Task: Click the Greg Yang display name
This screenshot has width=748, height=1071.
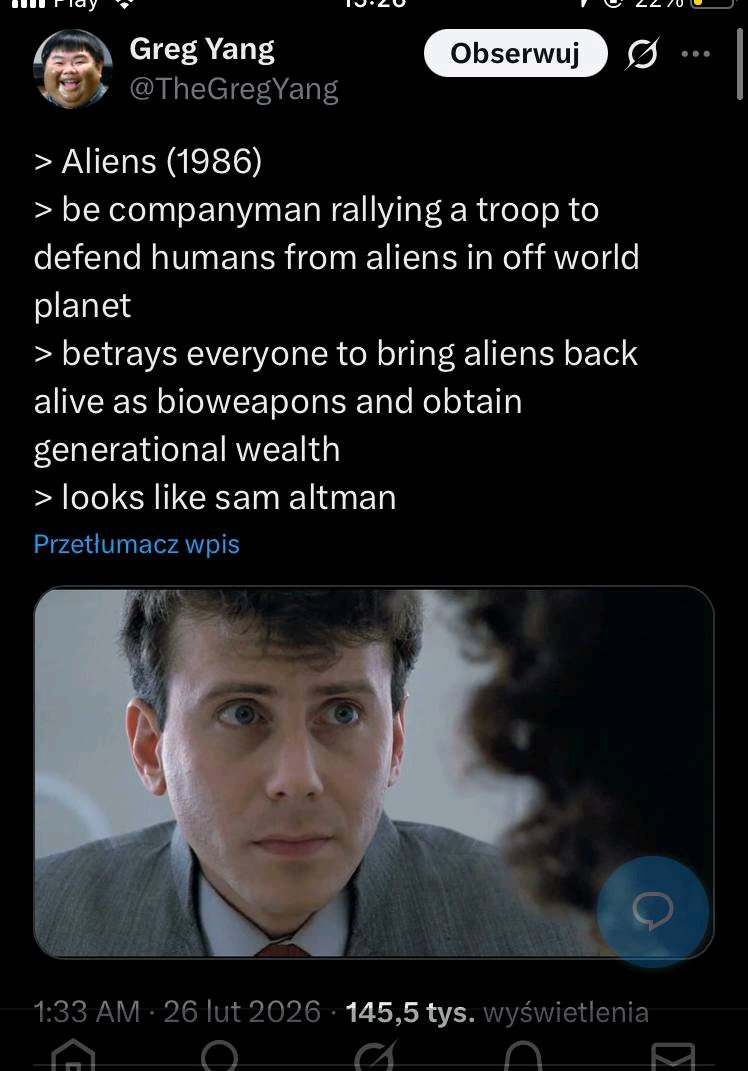Action: [x=202, y=50]
